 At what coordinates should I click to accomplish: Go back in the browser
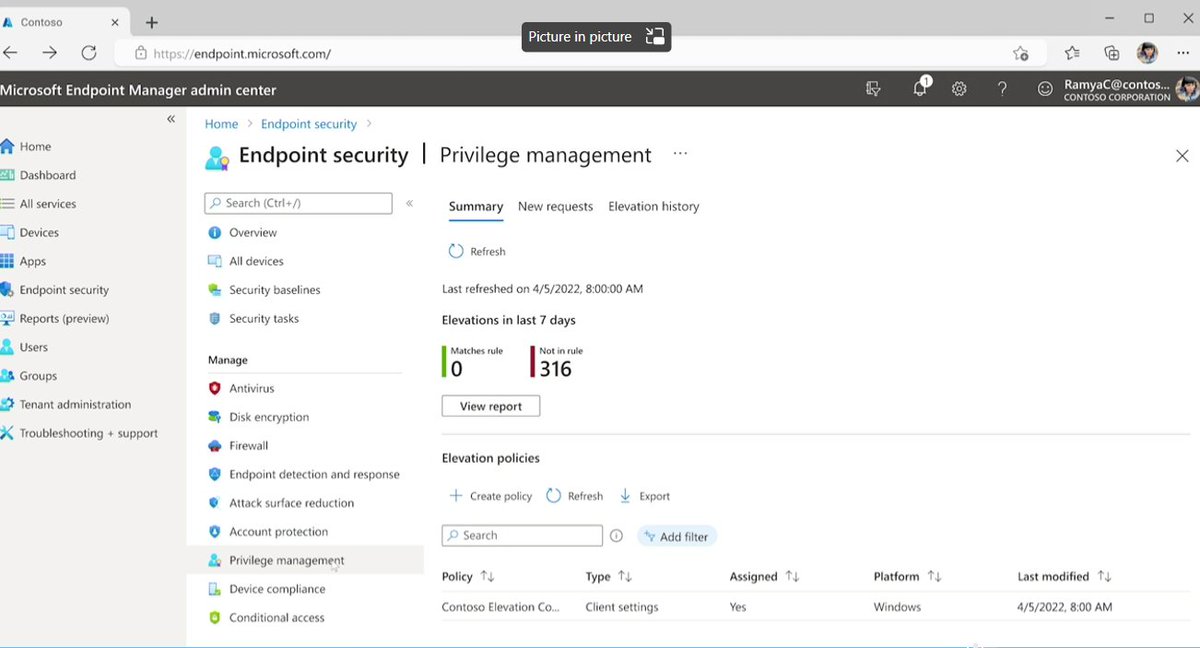click(10, 53)
